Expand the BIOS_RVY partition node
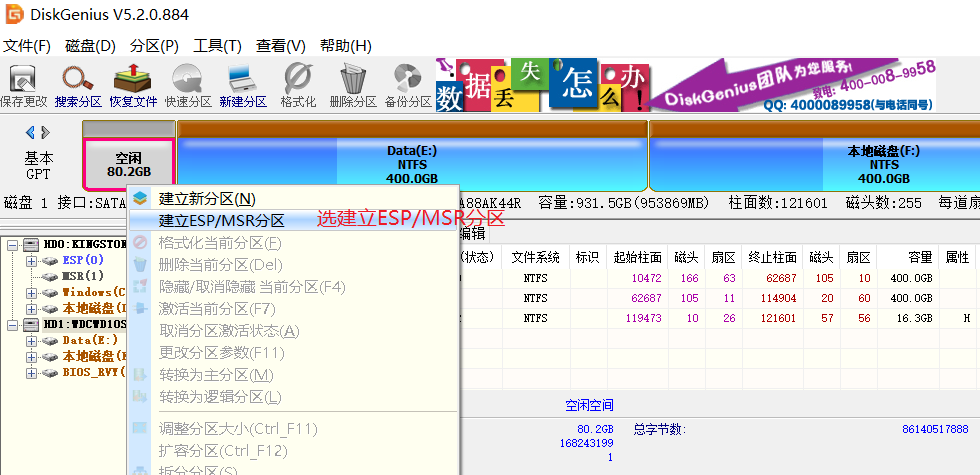Image resolution: width=980 pixels, height=475 pixels. pos(31,372)
